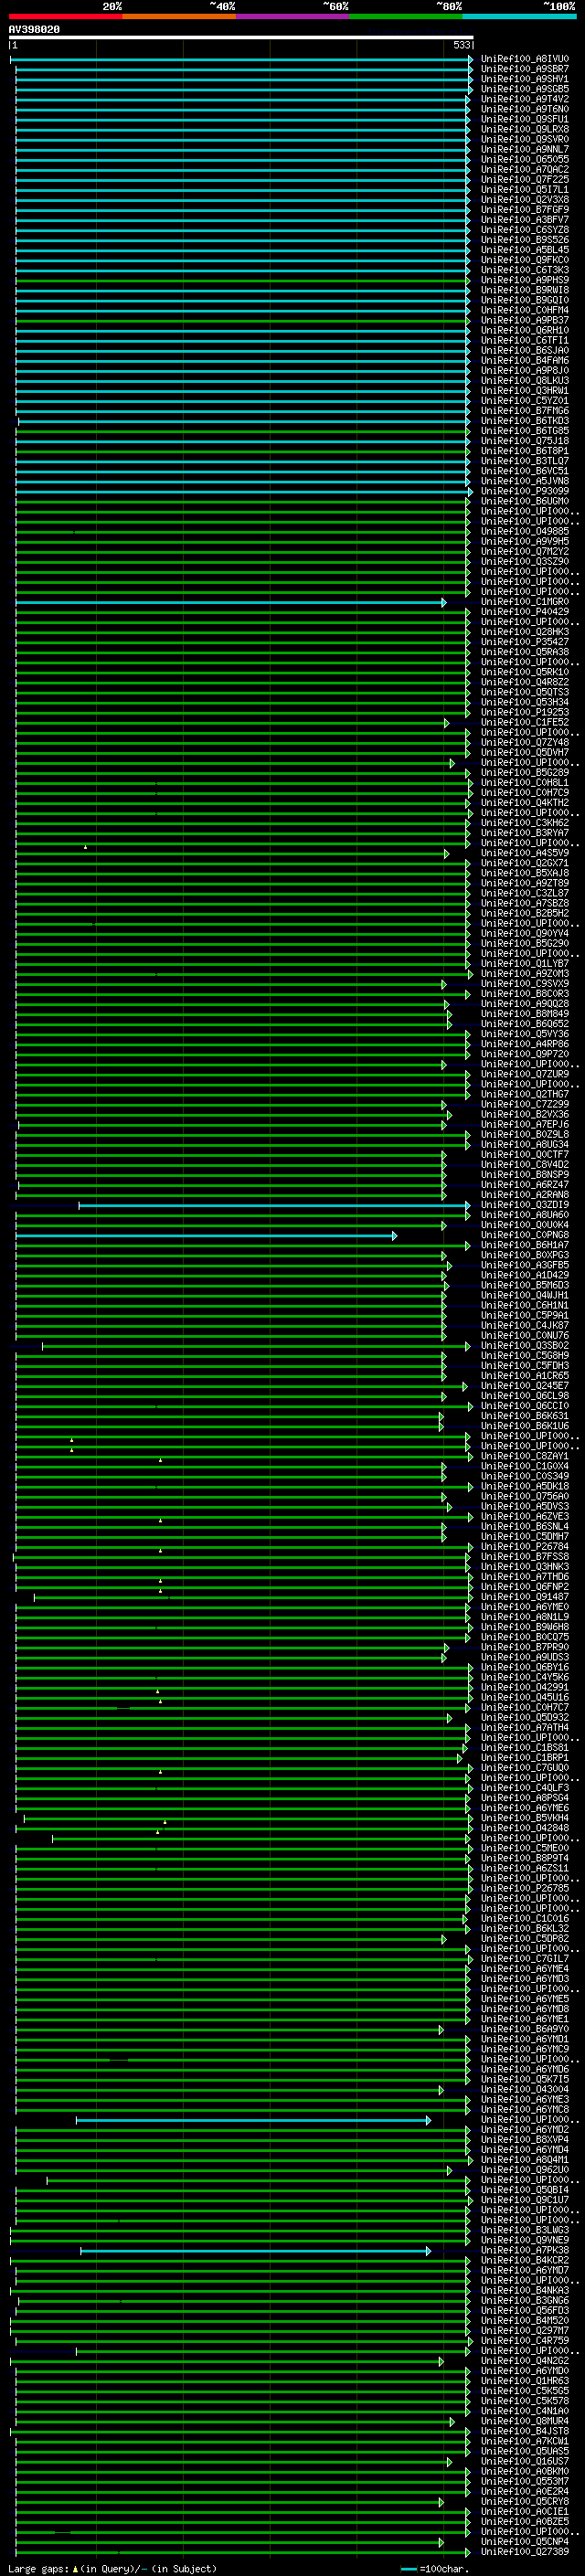Click the =100char. scale legend
Viewport: 585px width, 2576px height.
pyautogui.click(x=435, y=2568)
